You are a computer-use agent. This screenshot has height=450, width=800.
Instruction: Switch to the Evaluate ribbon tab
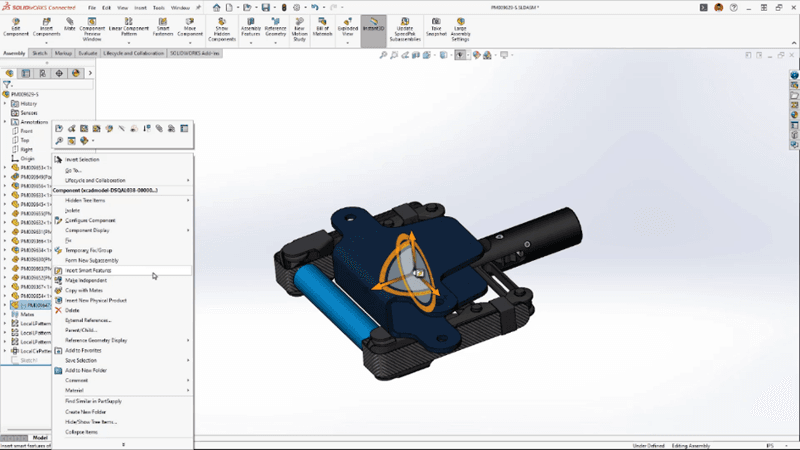88,53
